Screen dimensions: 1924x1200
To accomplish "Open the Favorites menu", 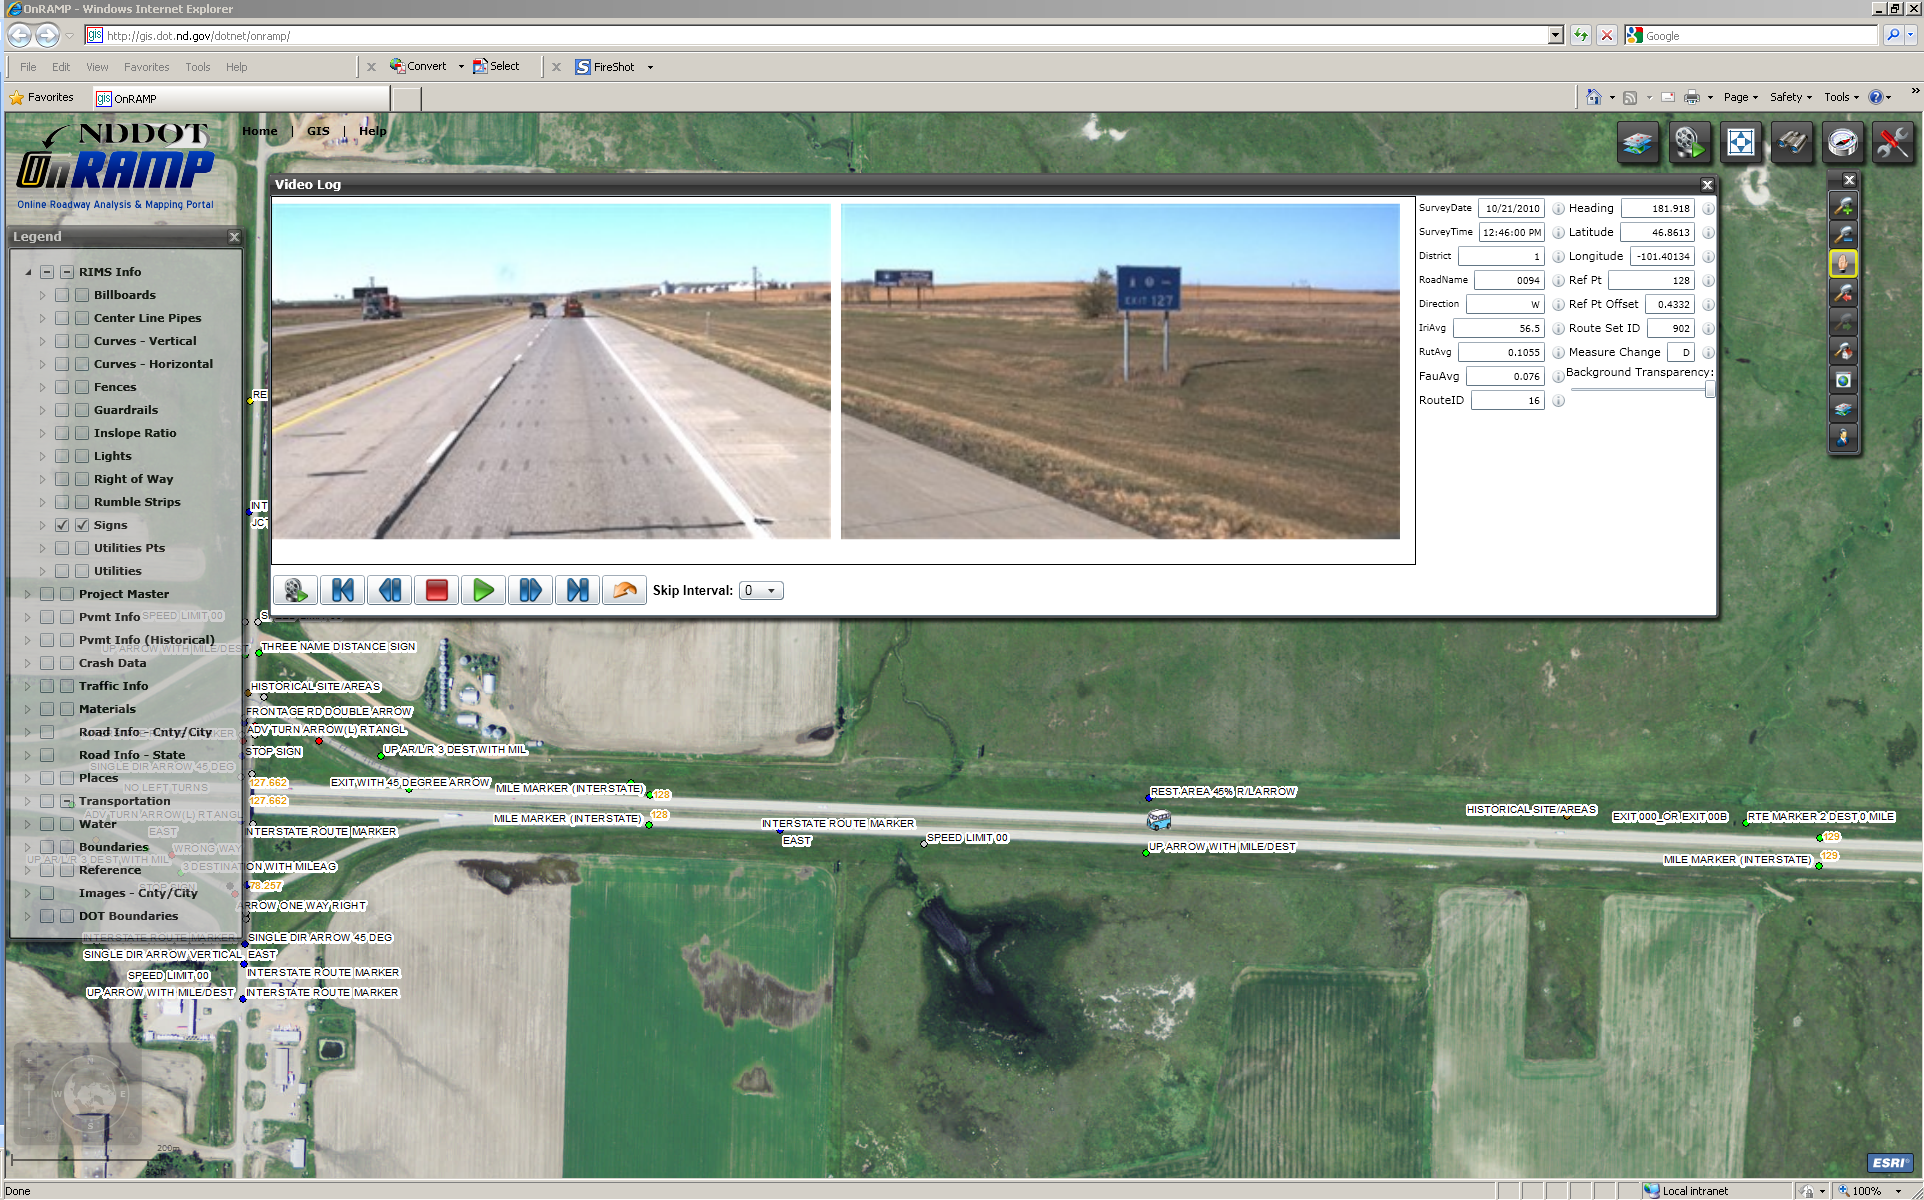I will tap(146, 66).
